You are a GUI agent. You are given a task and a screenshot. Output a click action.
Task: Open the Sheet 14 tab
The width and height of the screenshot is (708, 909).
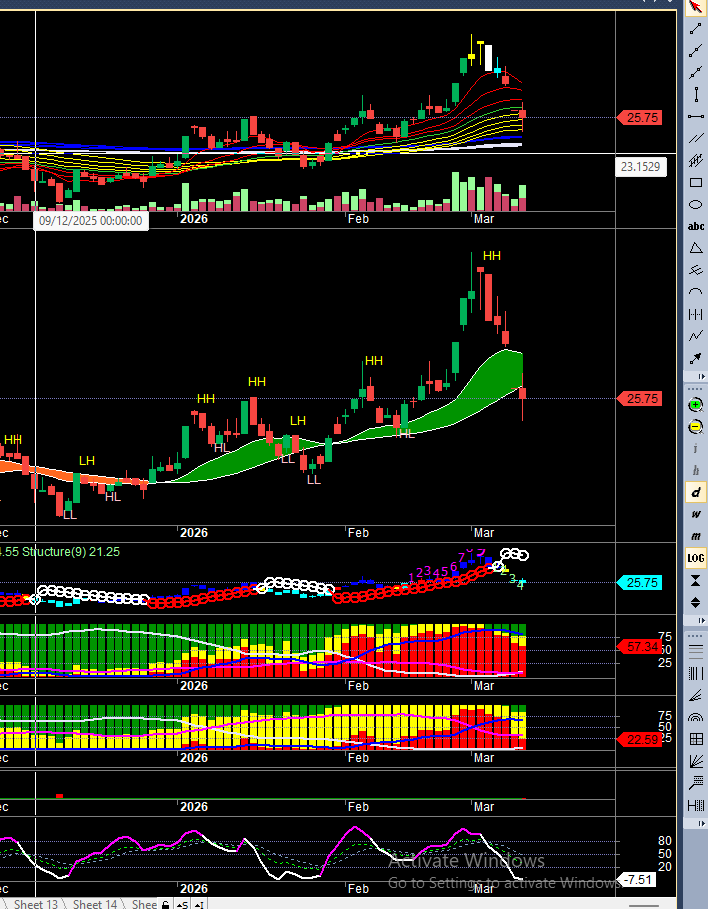pos(95,903)
